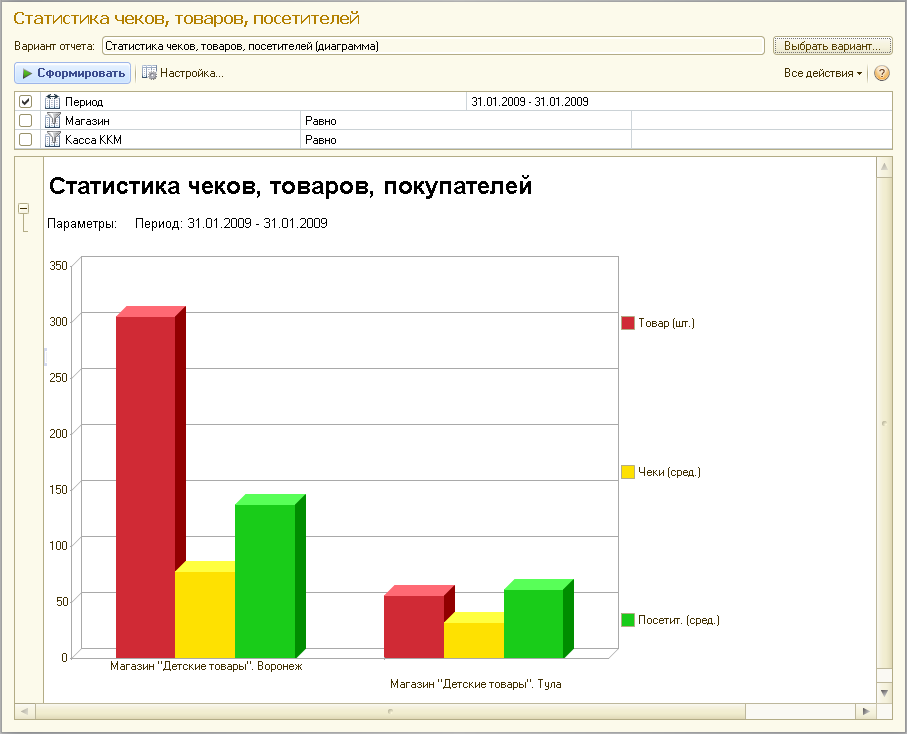
Task: Click the empty value cell for Касса ККМ
Action: click(761, 140)
